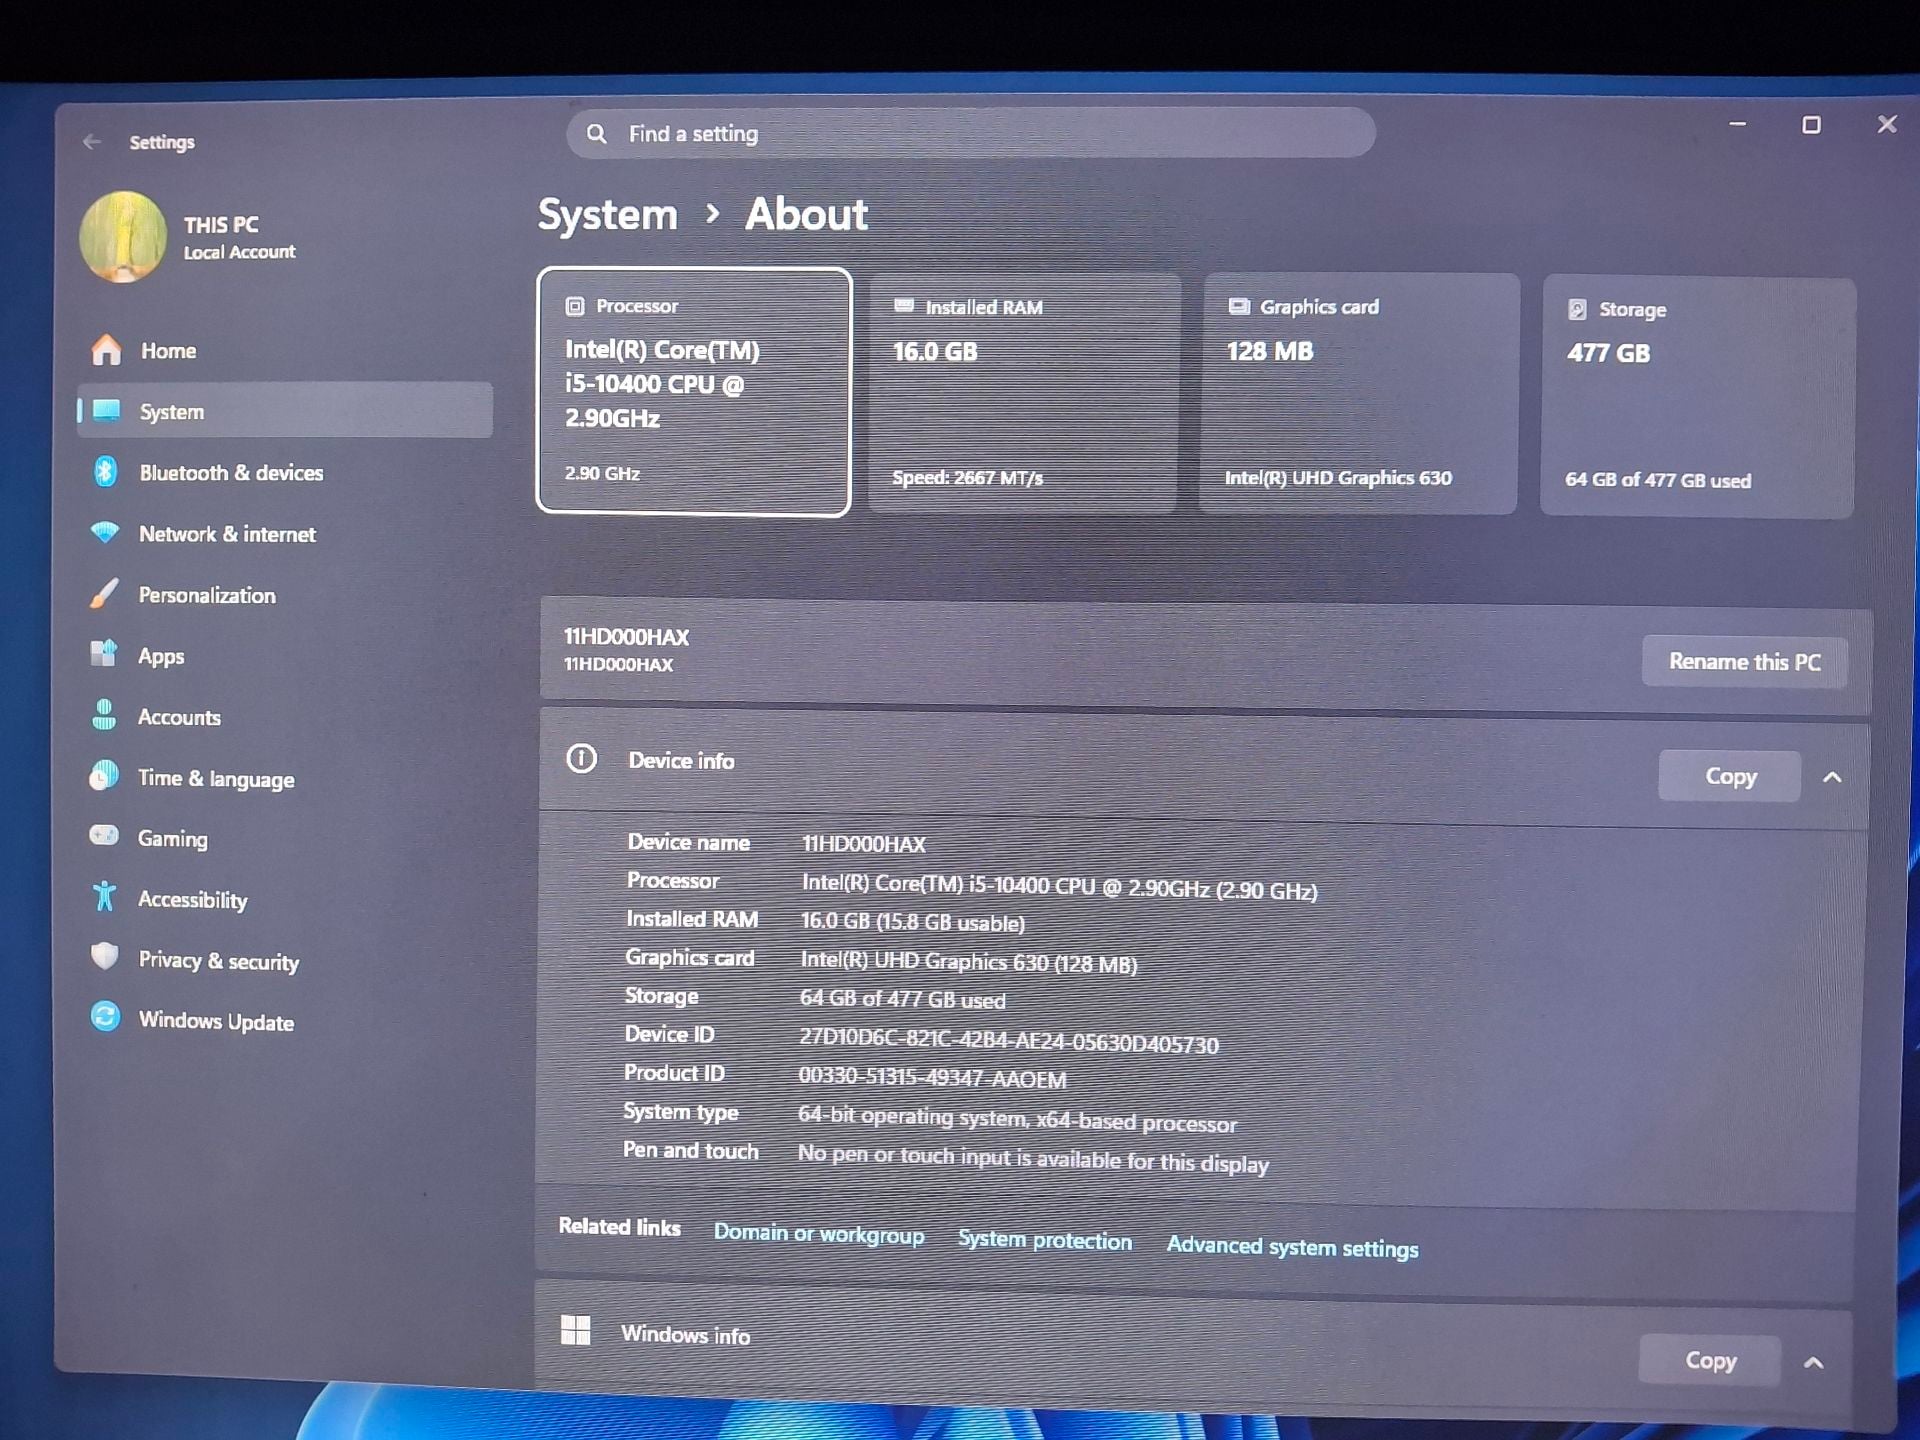
Task: Click the Installed RAM card icon
Action: click(x=904, y=306)
